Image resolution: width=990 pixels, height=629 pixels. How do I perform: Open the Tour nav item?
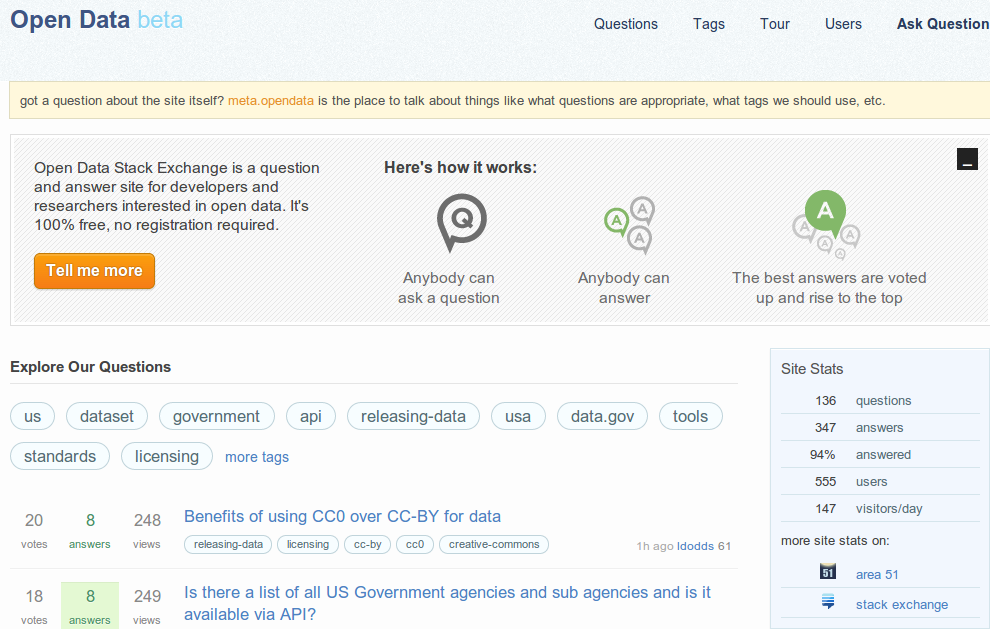[x=775, y=24]
